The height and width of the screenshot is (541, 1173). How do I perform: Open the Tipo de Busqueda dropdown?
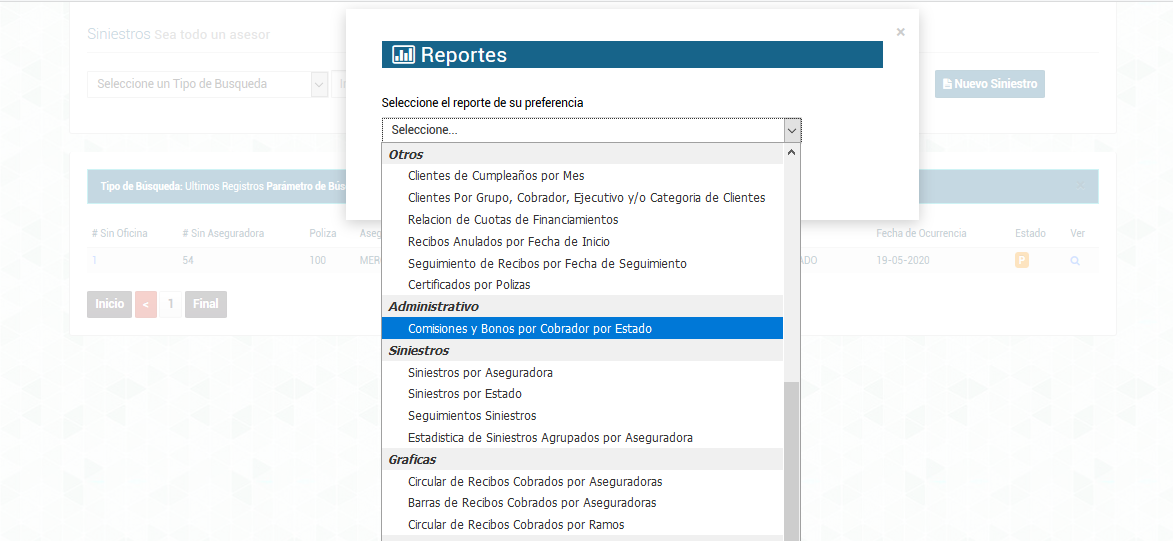208,84
